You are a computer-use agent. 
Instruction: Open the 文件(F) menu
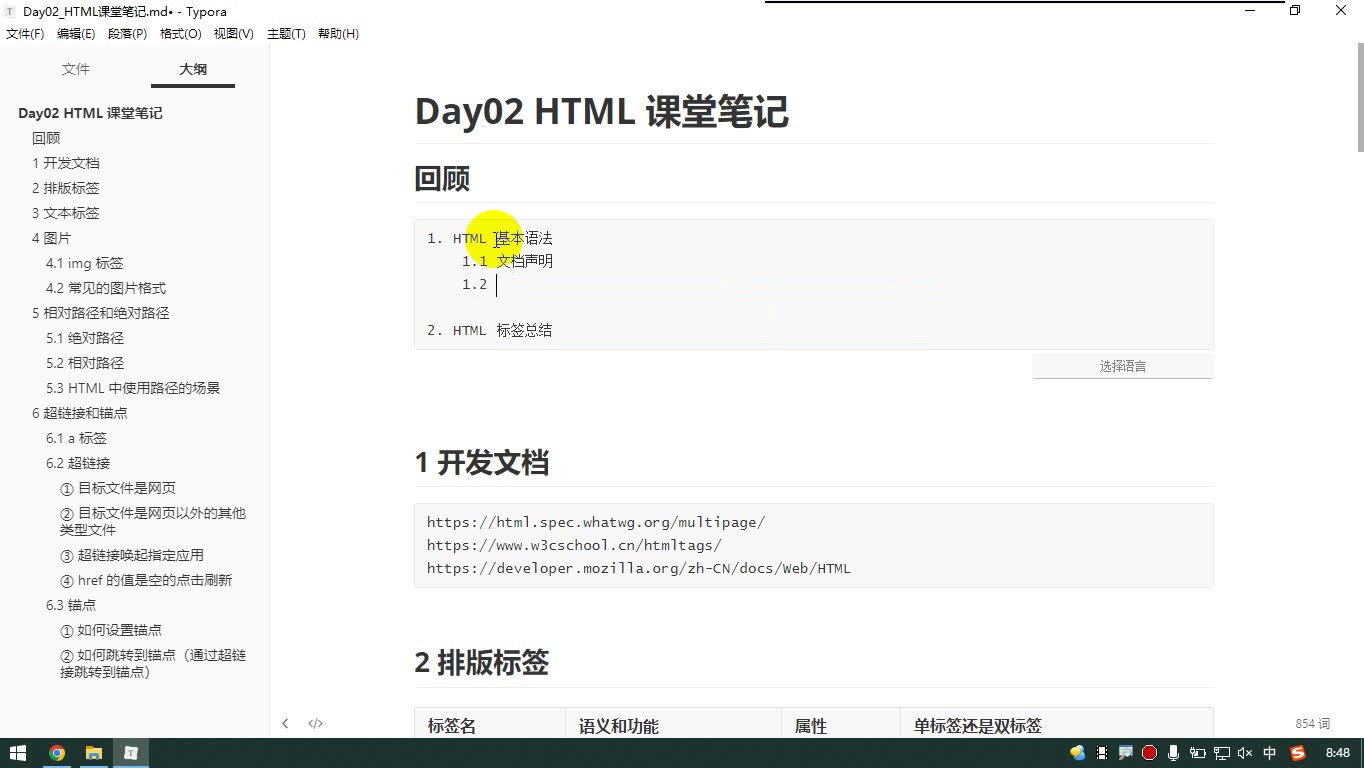25,34
